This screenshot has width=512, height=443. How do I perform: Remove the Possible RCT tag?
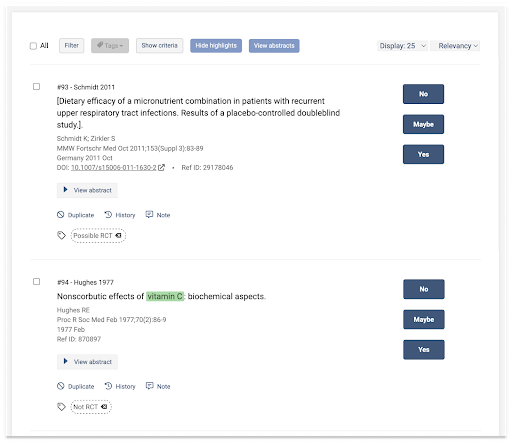[118, 236]
